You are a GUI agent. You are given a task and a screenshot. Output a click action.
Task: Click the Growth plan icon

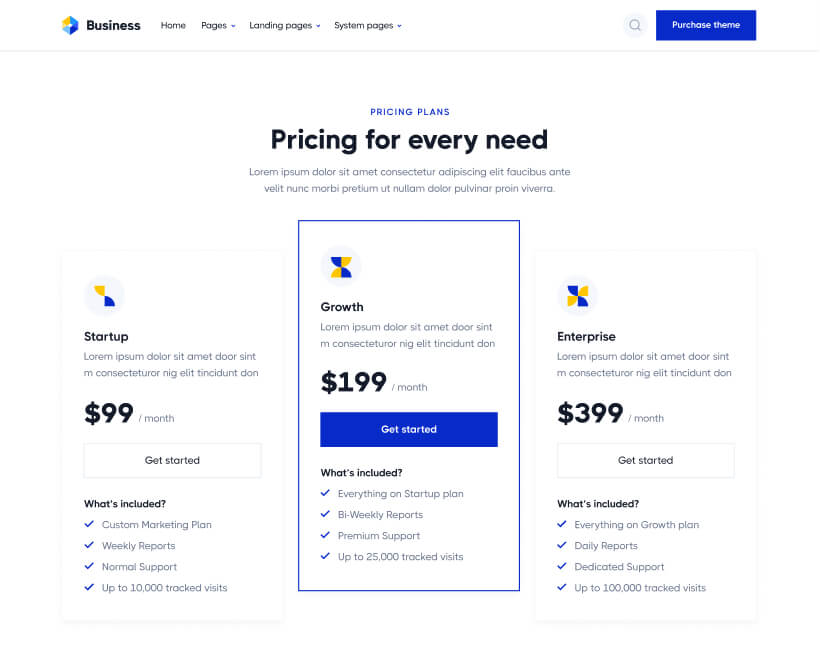341,266
